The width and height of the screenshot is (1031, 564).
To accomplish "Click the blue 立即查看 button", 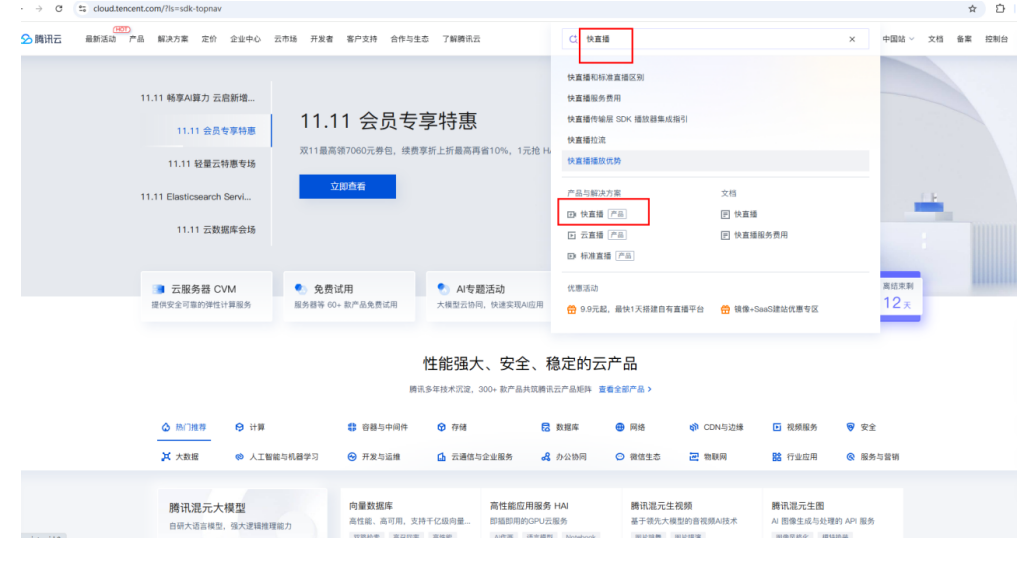I will click(x=347, y=187).
